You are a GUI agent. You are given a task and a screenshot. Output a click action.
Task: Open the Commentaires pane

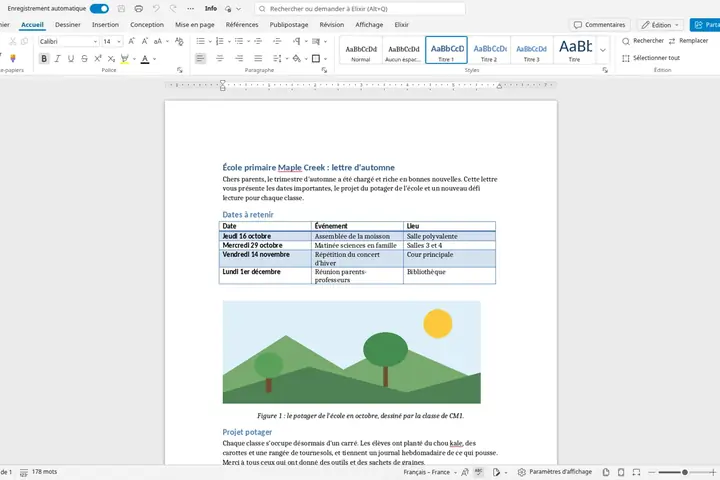tap(600, 25)
